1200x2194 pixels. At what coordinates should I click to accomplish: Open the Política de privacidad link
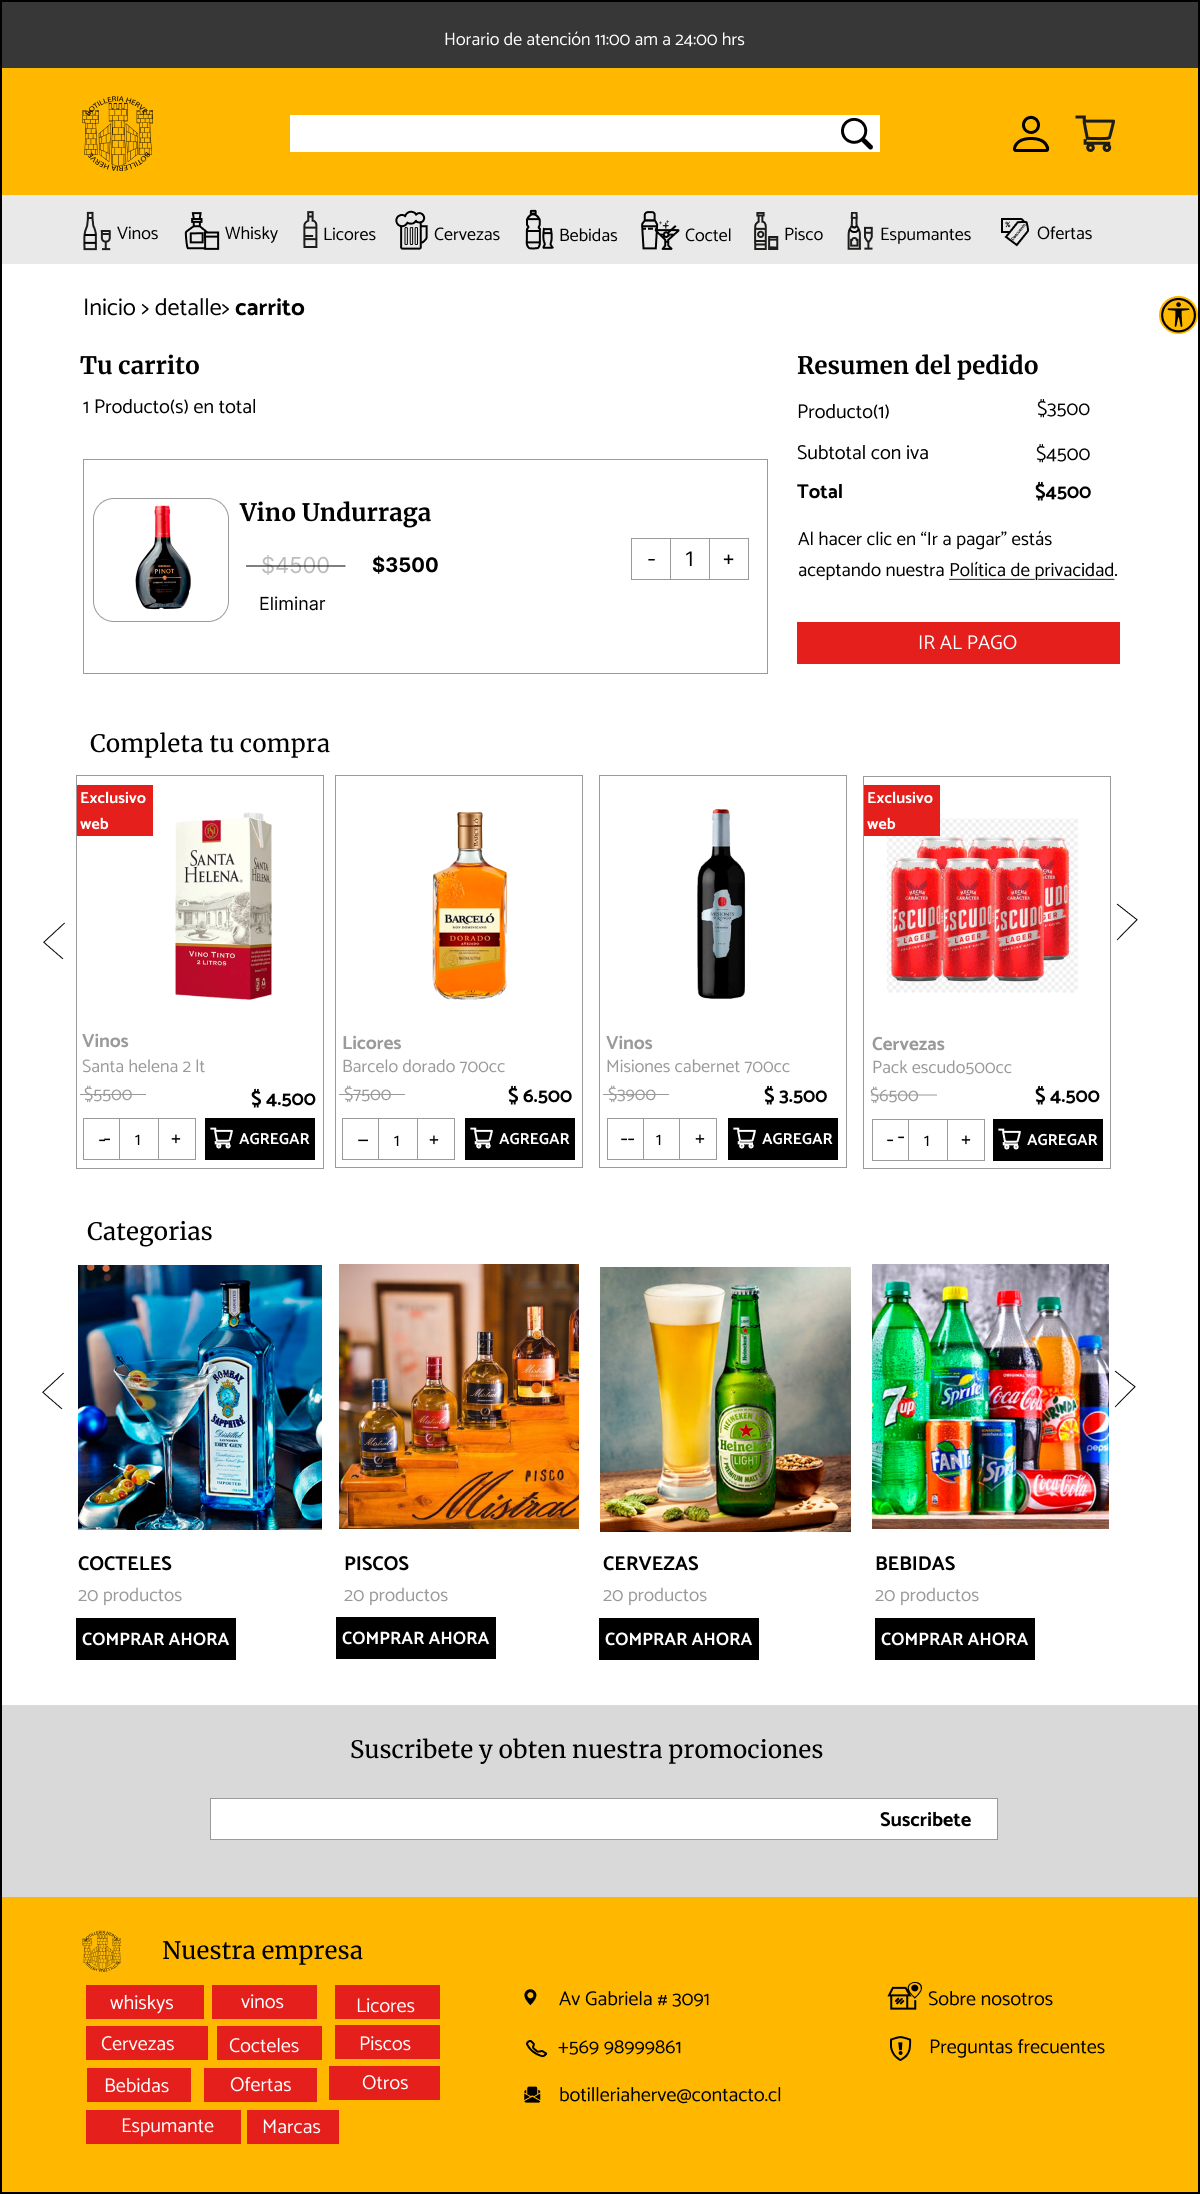(1031, 570)
